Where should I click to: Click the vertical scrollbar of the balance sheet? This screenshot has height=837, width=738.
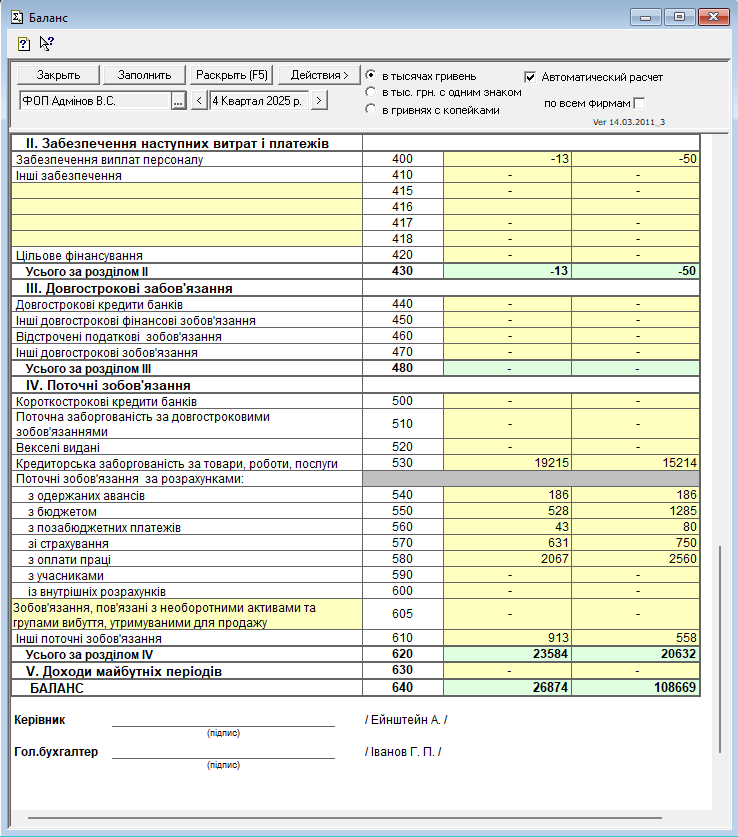point(719,648)
